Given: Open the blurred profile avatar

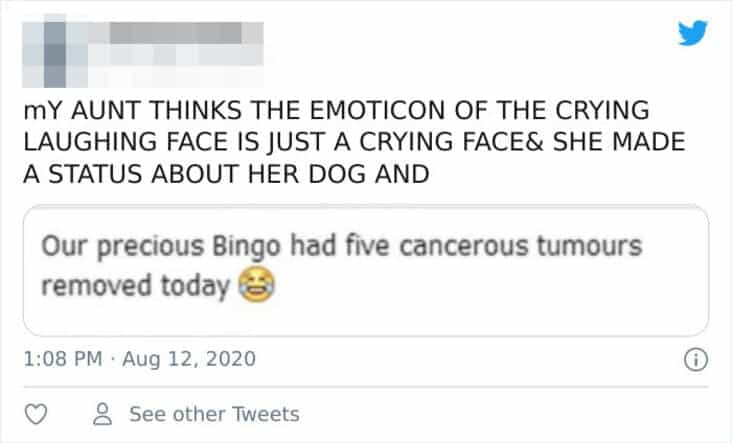Looking at the screenshot, I should (50, 49).
